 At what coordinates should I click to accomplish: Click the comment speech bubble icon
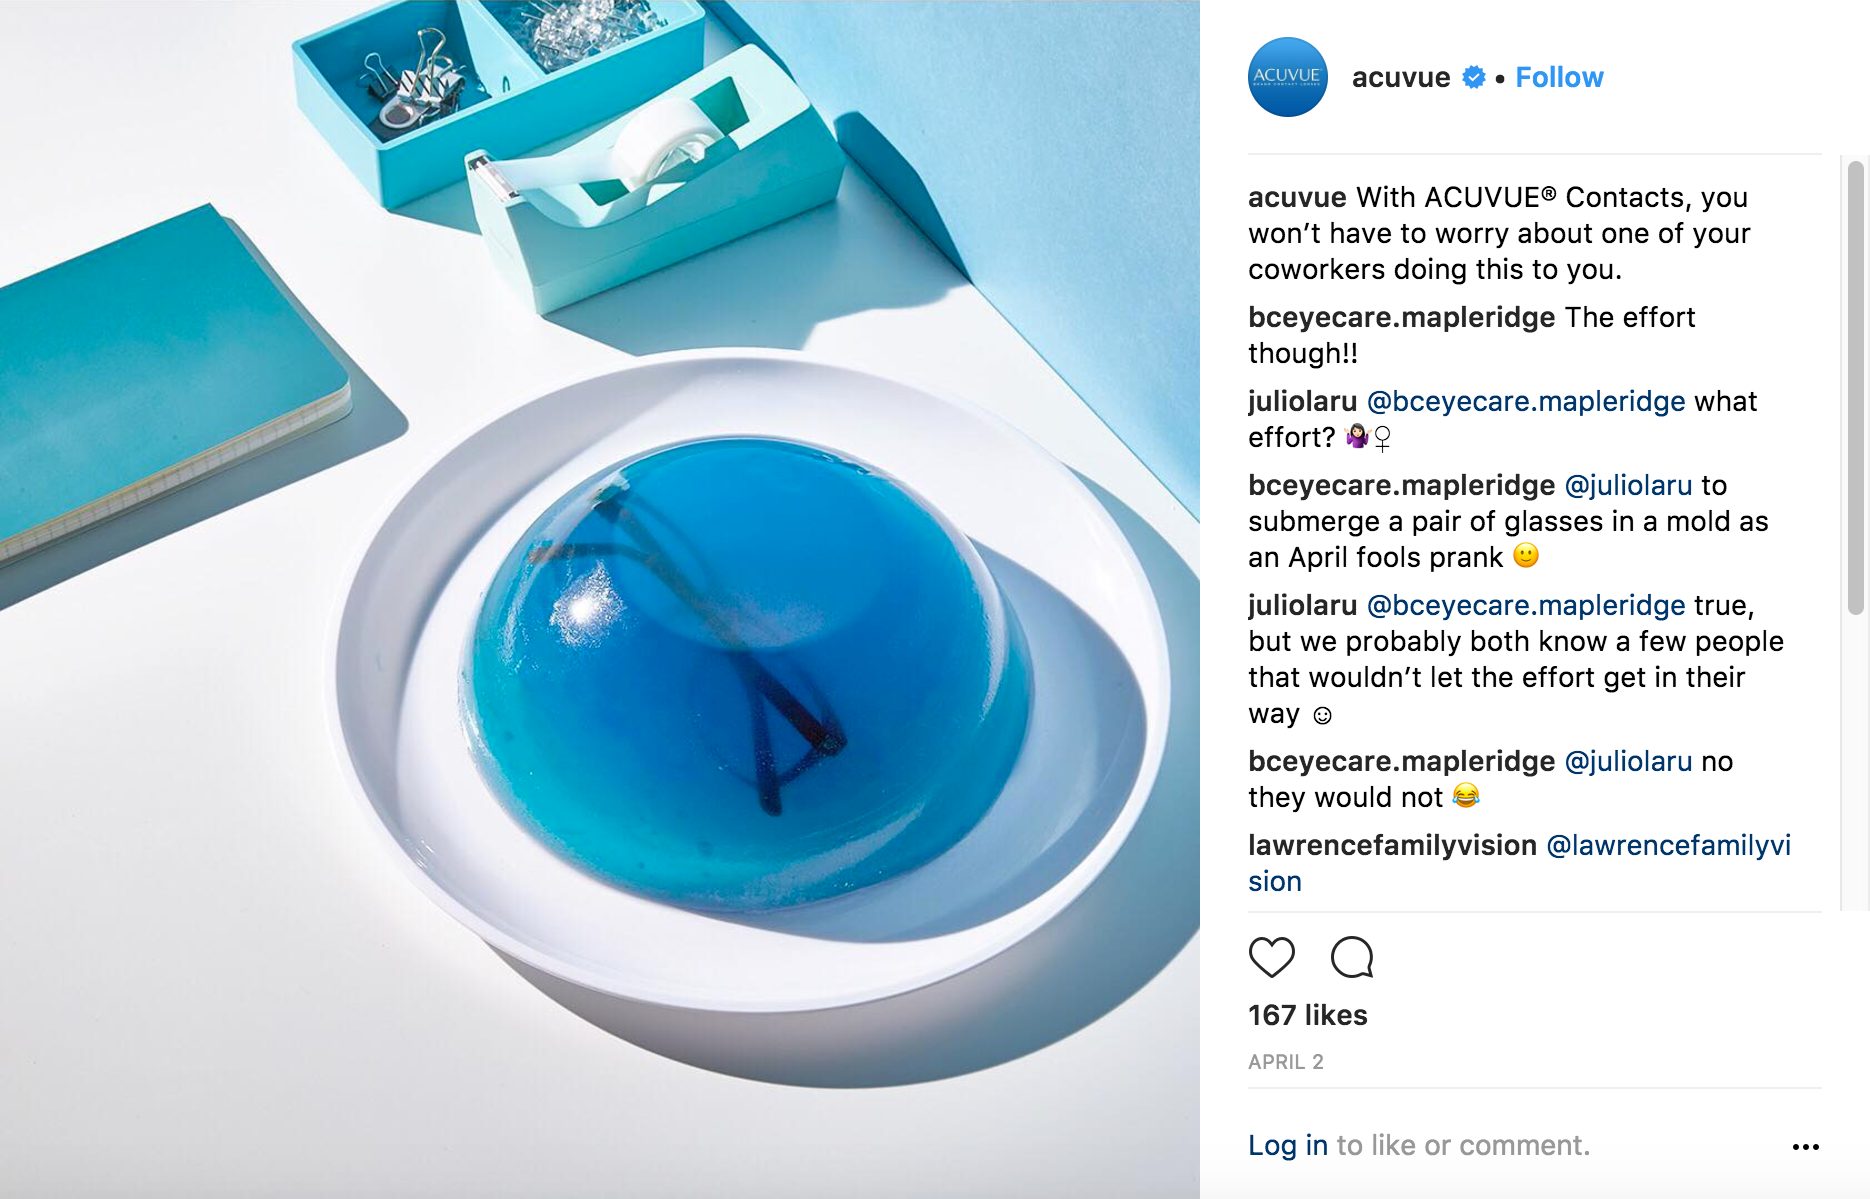tap(1352, 957)
